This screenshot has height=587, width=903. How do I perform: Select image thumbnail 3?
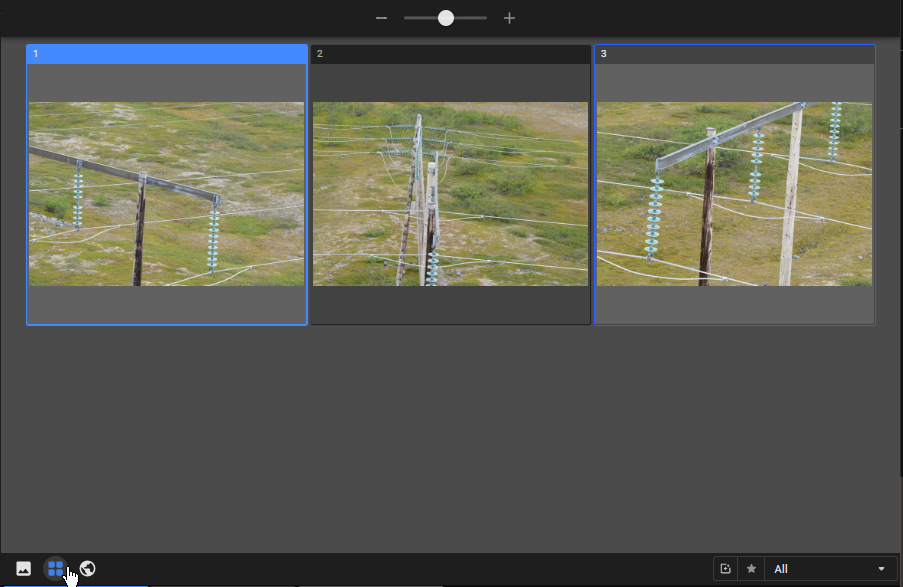pos(734,194)
